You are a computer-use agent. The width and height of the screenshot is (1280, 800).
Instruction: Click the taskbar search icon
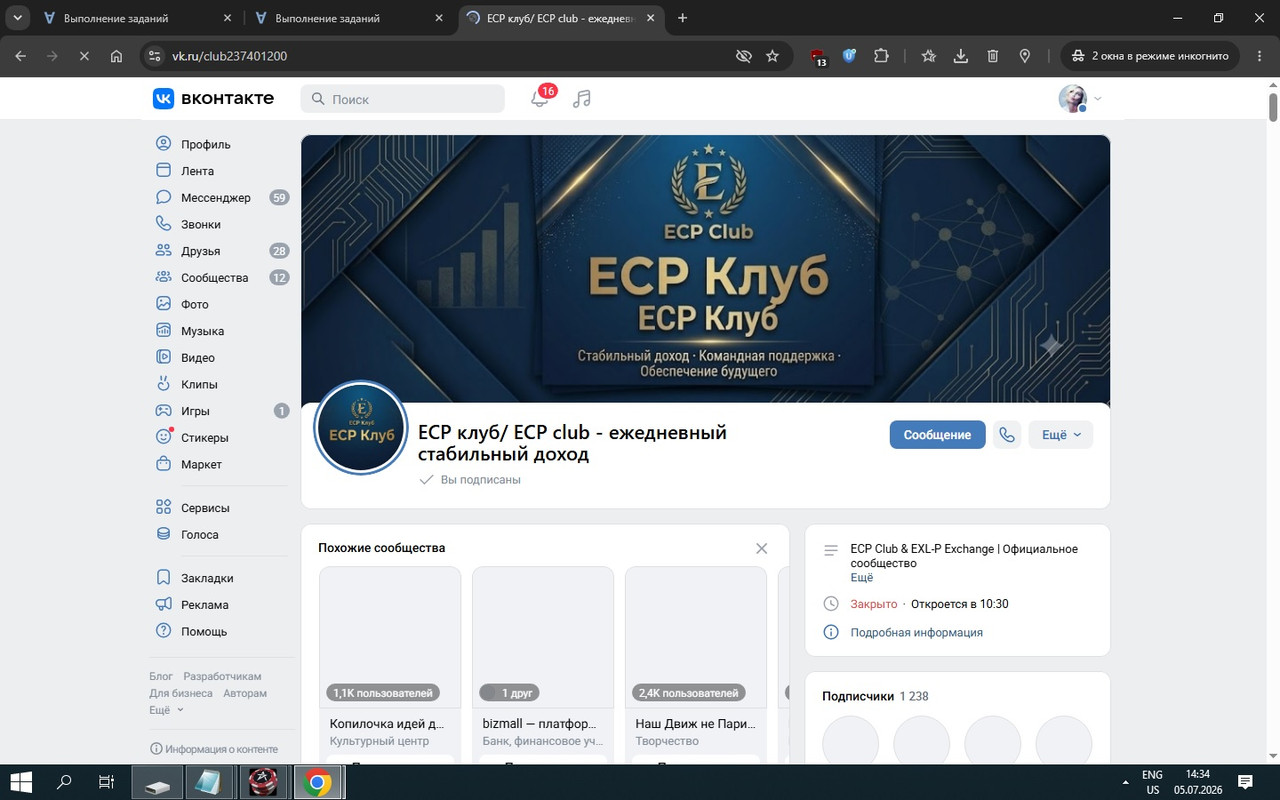tap(64, 782)
